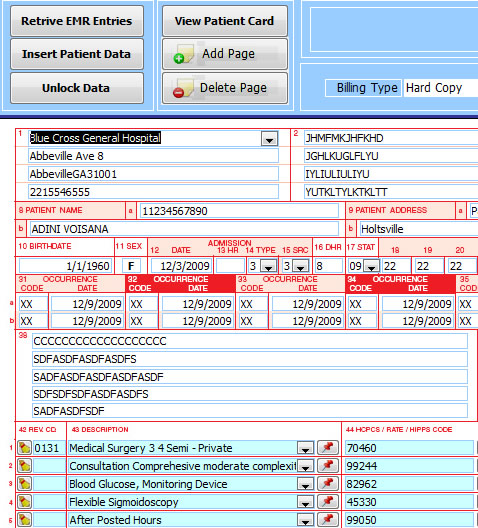This screenshot has height=528, width=478.
Task: Click the CCCCCCCCCCCCCCCCCC line in box 38
Action: click(250, 341)
